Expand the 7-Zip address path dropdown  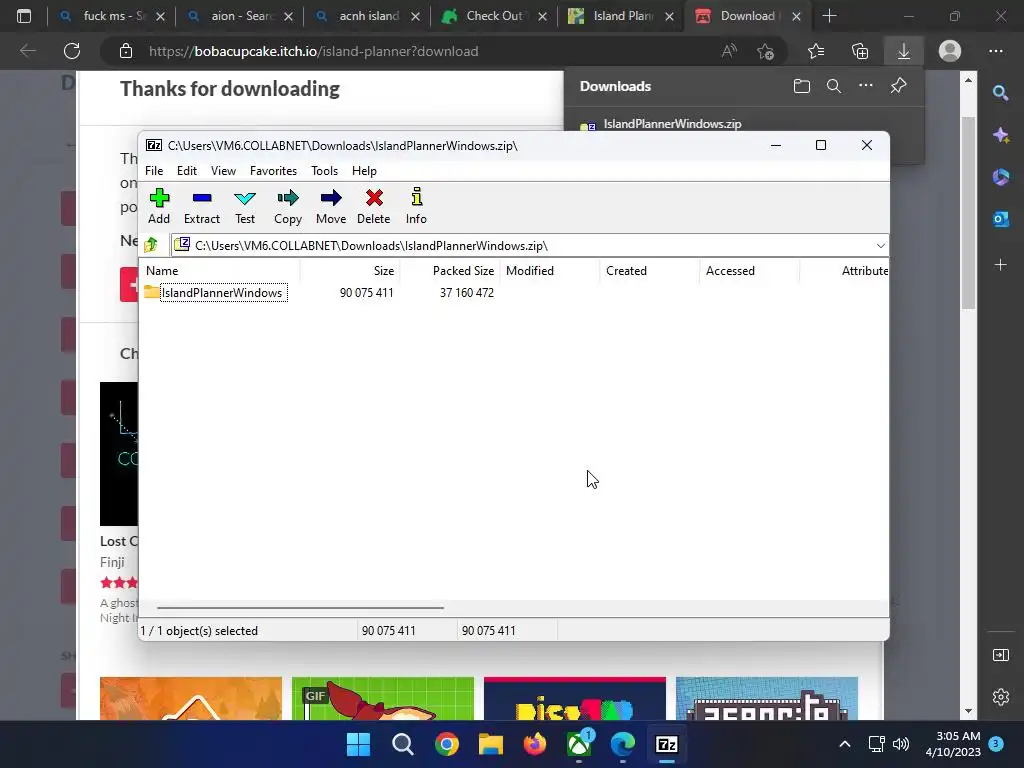[x=880, y=246]
